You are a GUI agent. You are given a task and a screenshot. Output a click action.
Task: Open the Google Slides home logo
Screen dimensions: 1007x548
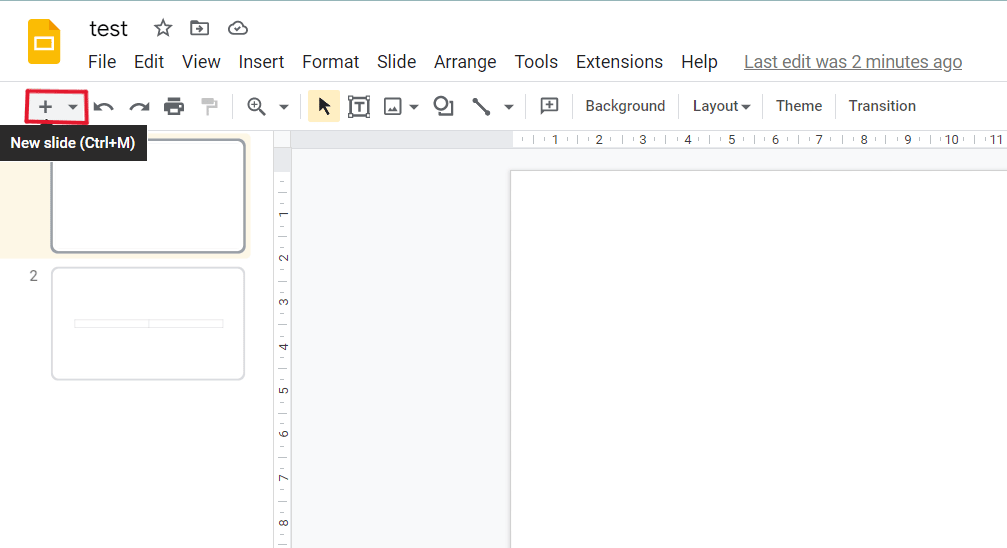(44, 42)
